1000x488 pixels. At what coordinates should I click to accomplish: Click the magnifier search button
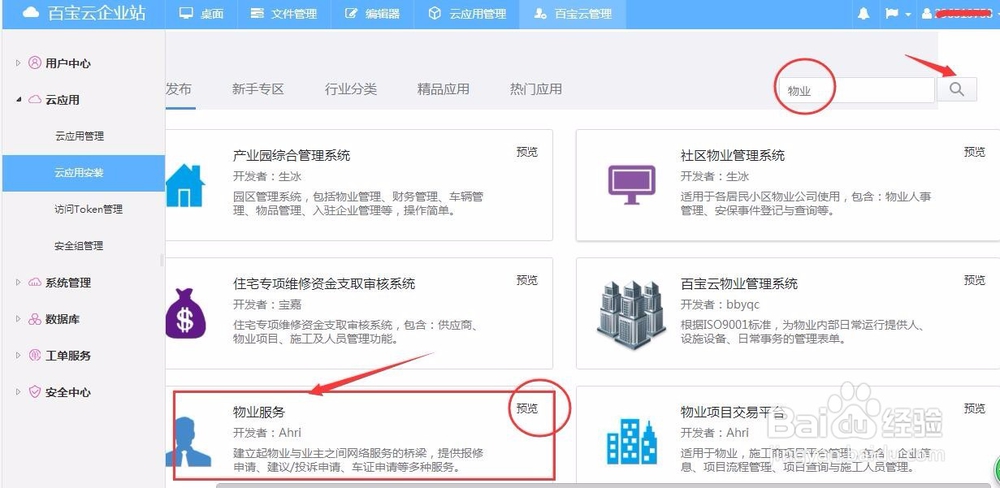click(957, 89)
